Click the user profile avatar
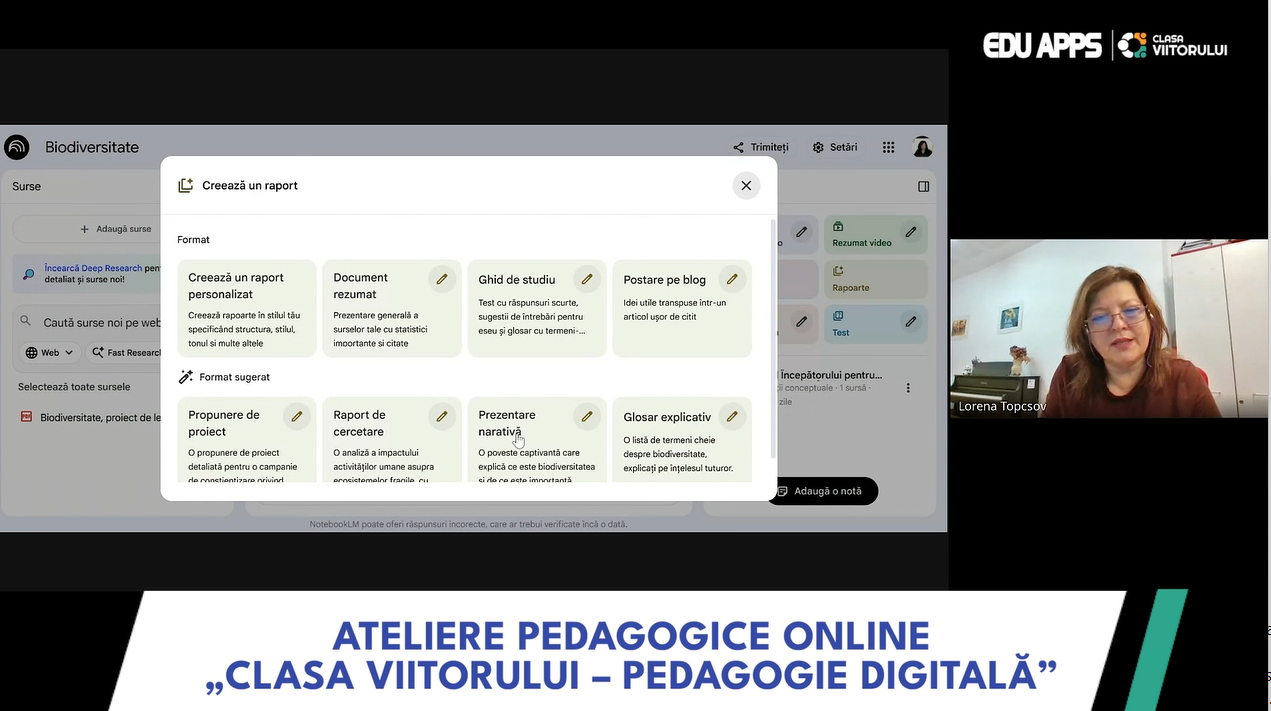Image resolution: width=1271 pixels, height=711 pixels. click(922, 147)
